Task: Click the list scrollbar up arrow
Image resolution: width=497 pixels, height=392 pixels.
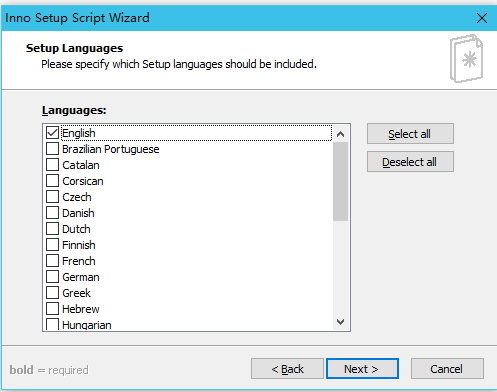Action: tap(340, 134)
